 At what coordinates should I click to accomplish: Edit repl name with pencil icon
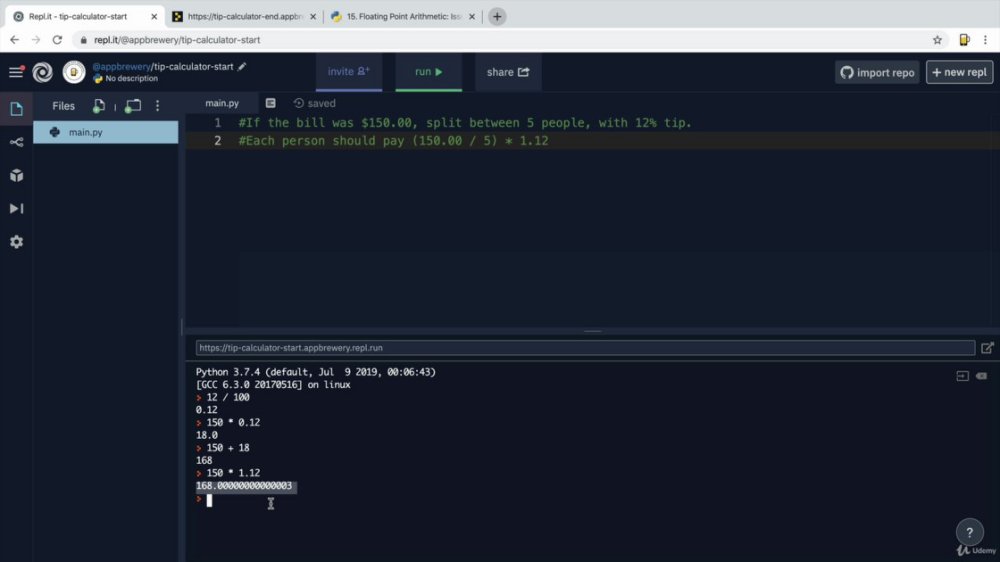tap(242, 66)
